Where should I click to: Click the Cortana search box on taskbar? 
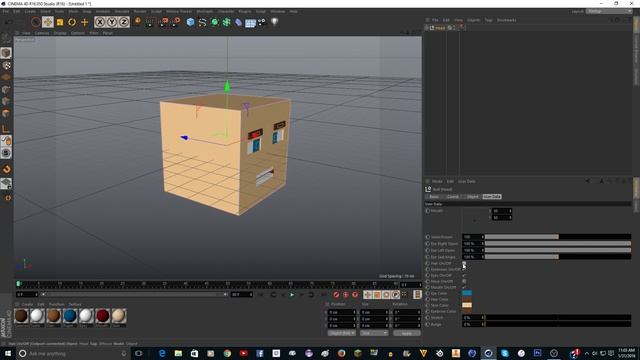[x=73, y=353]
